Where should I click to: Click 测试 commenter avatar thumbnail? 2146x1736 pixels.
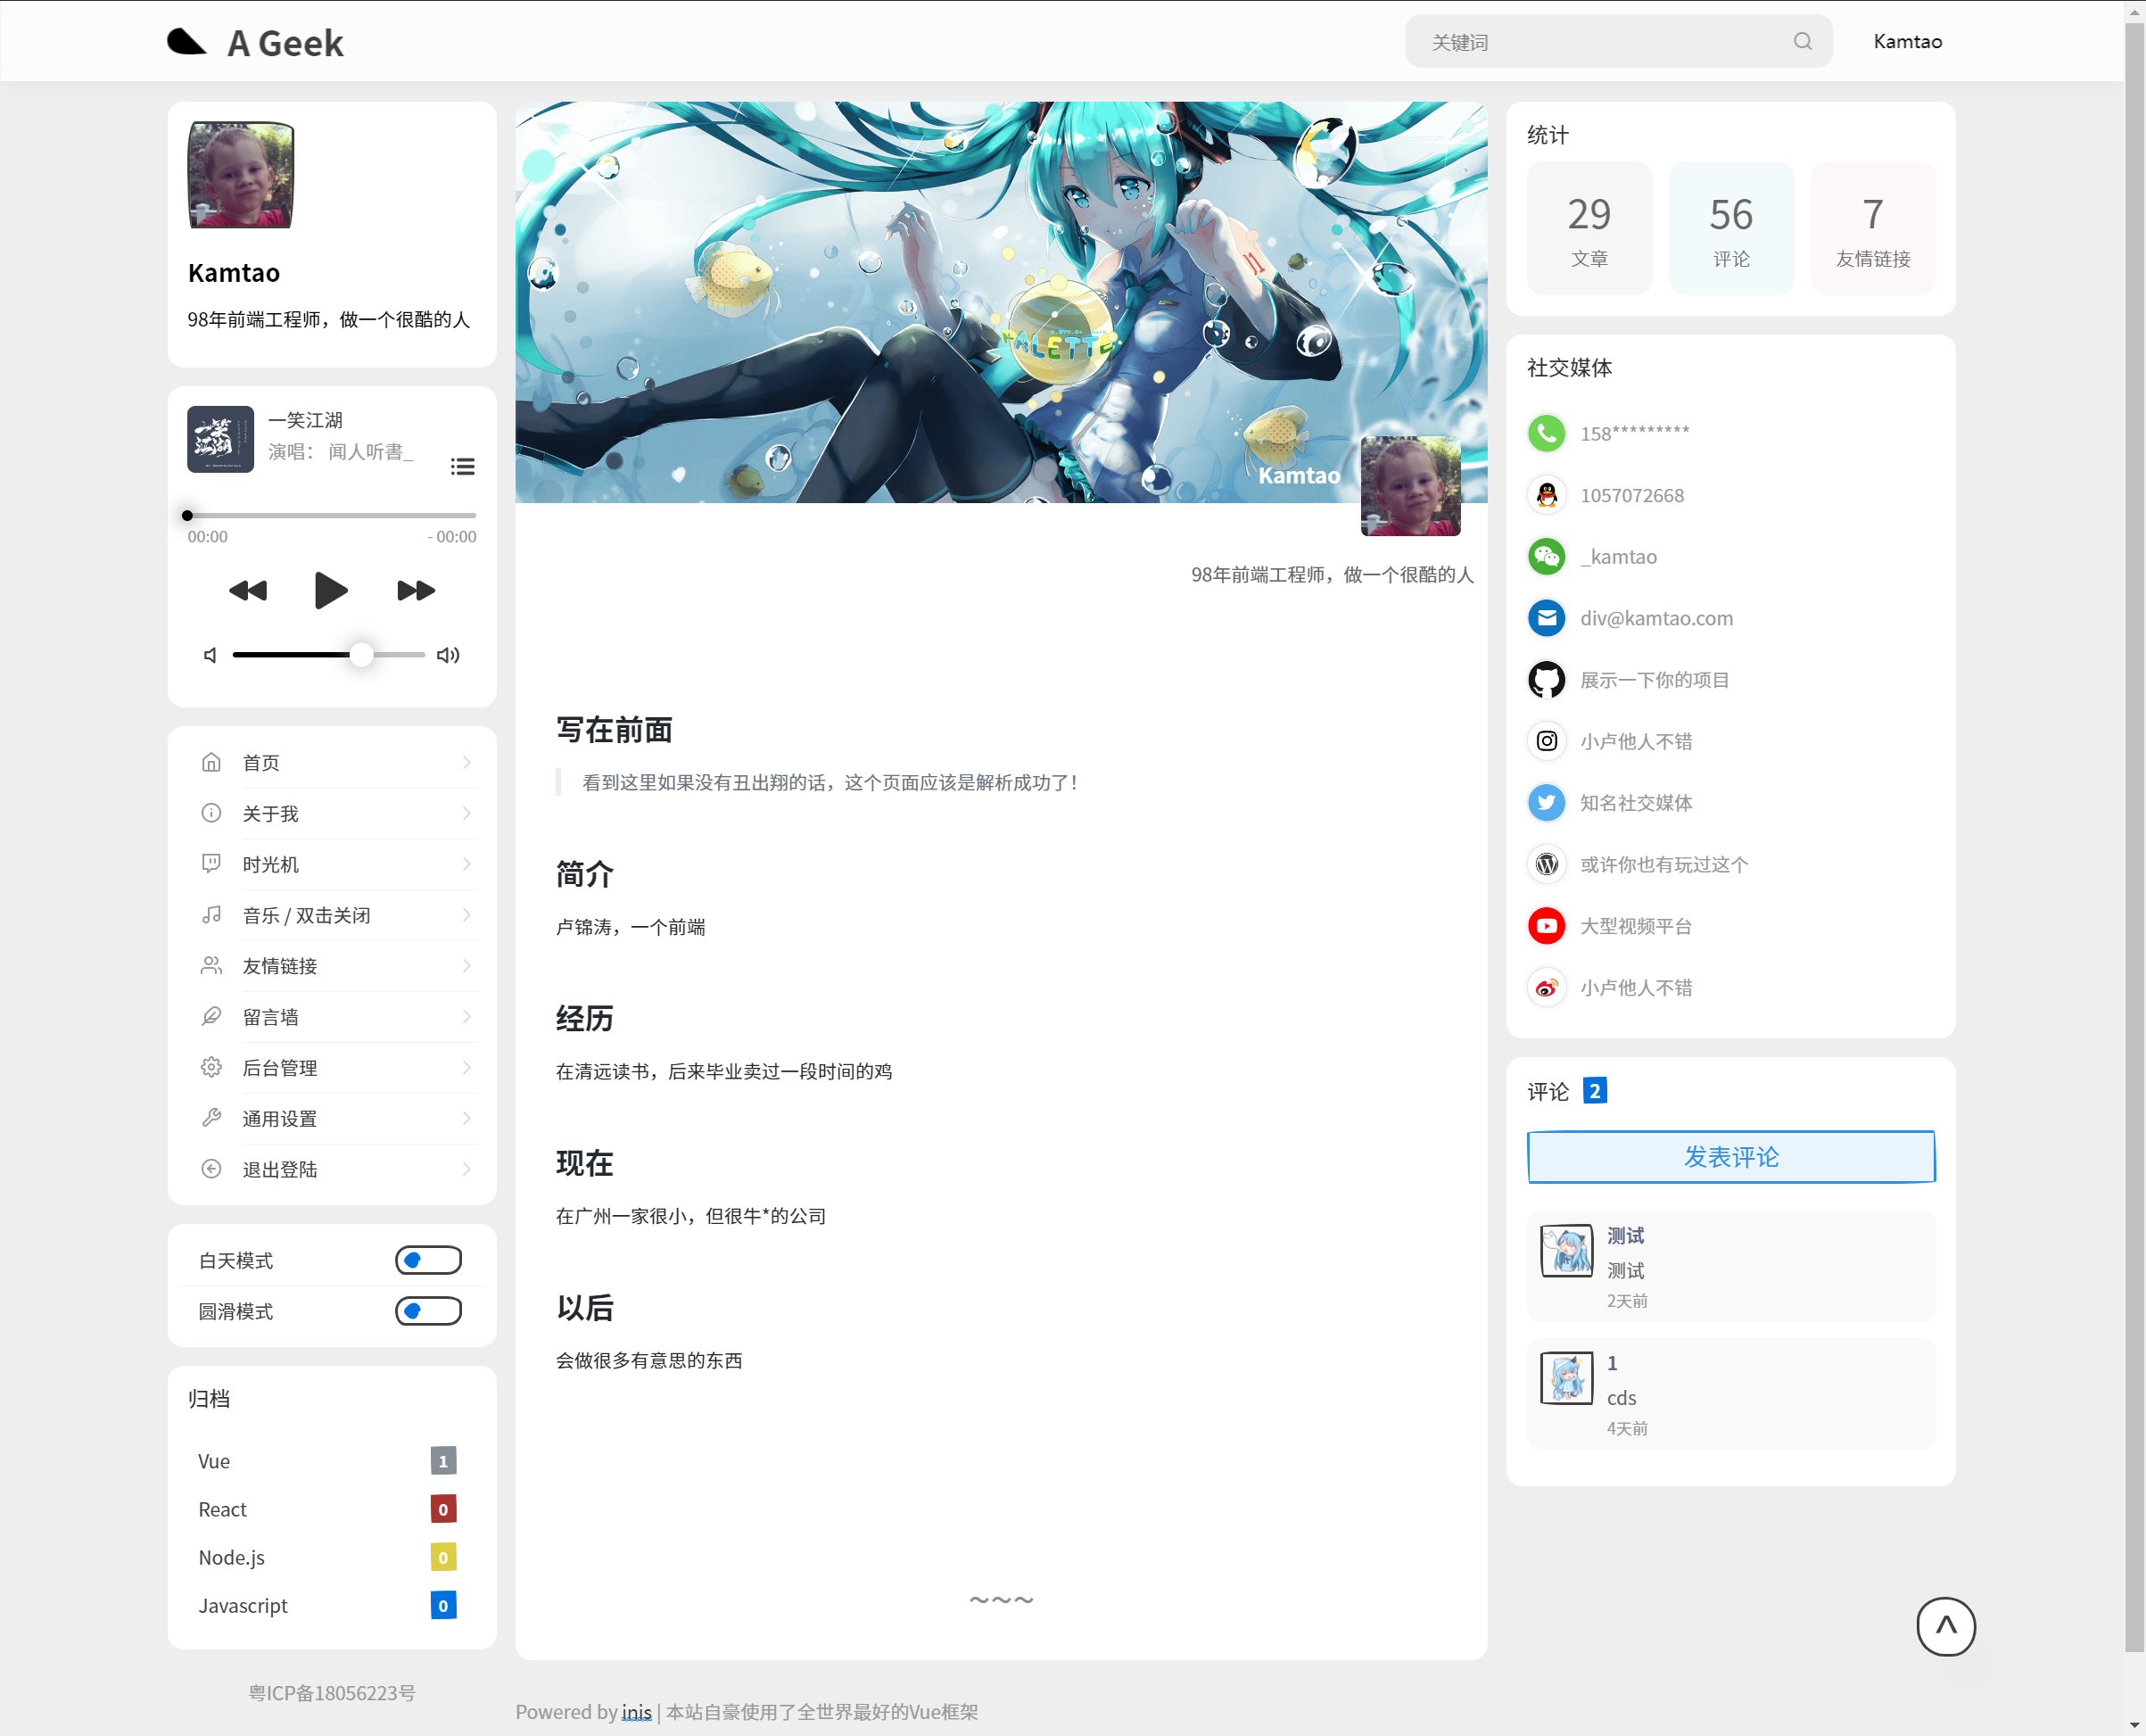pyautogui.click(x=1566, y=1251)
